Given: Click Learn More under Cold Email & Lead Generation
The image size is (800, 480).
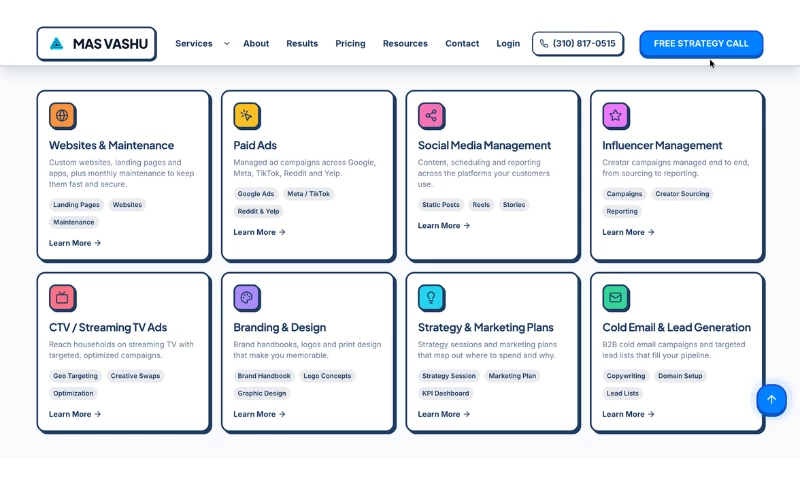Looking at the screenshot, I should pos(628,414).
